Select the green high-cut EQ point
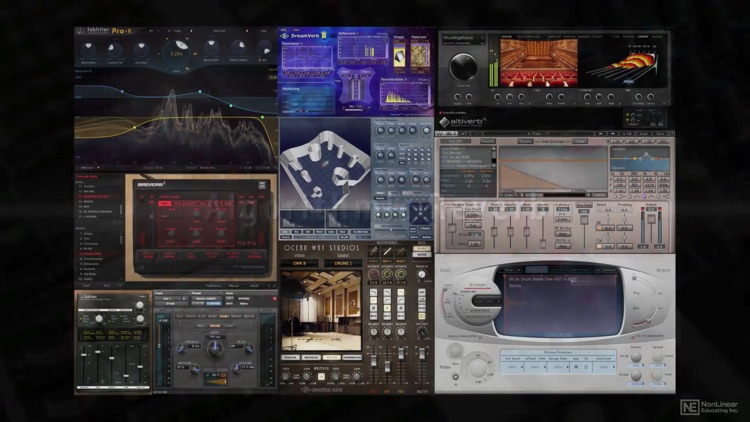Viewport: 750px width, 422px height. 262,117
